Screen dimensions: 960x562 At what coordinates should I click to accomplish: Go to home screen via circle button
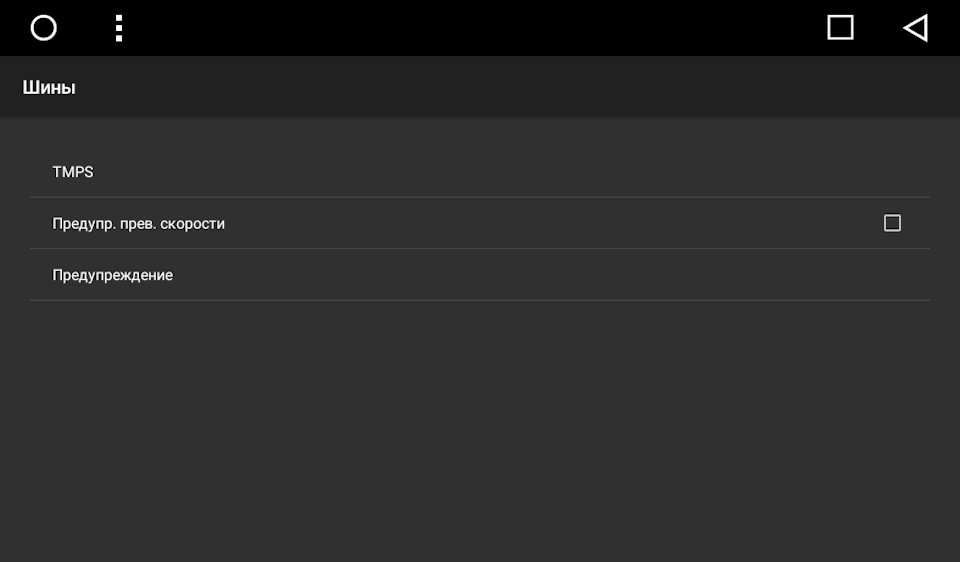coord(43,28)
